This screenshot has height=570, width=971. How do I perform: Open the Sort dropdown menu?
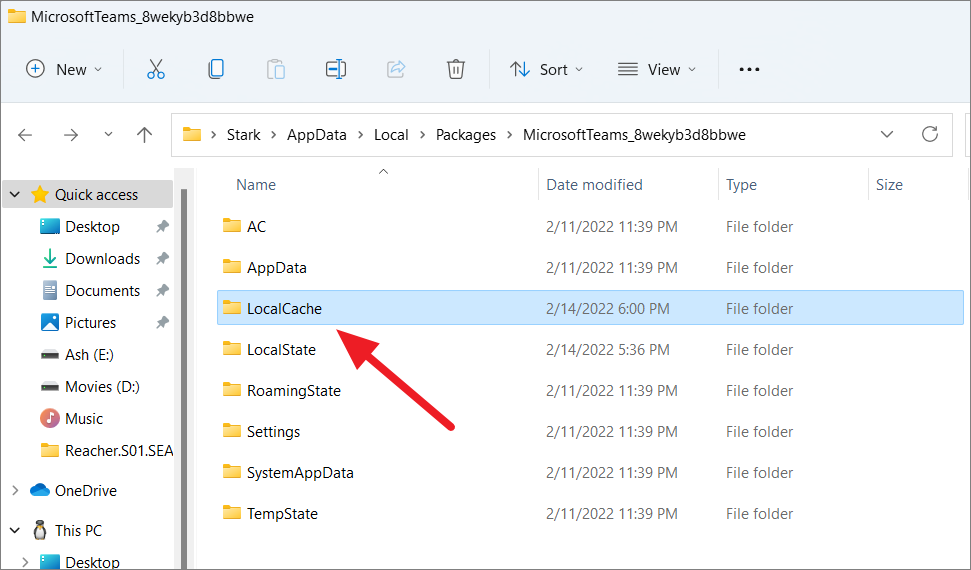click(547, 69)
